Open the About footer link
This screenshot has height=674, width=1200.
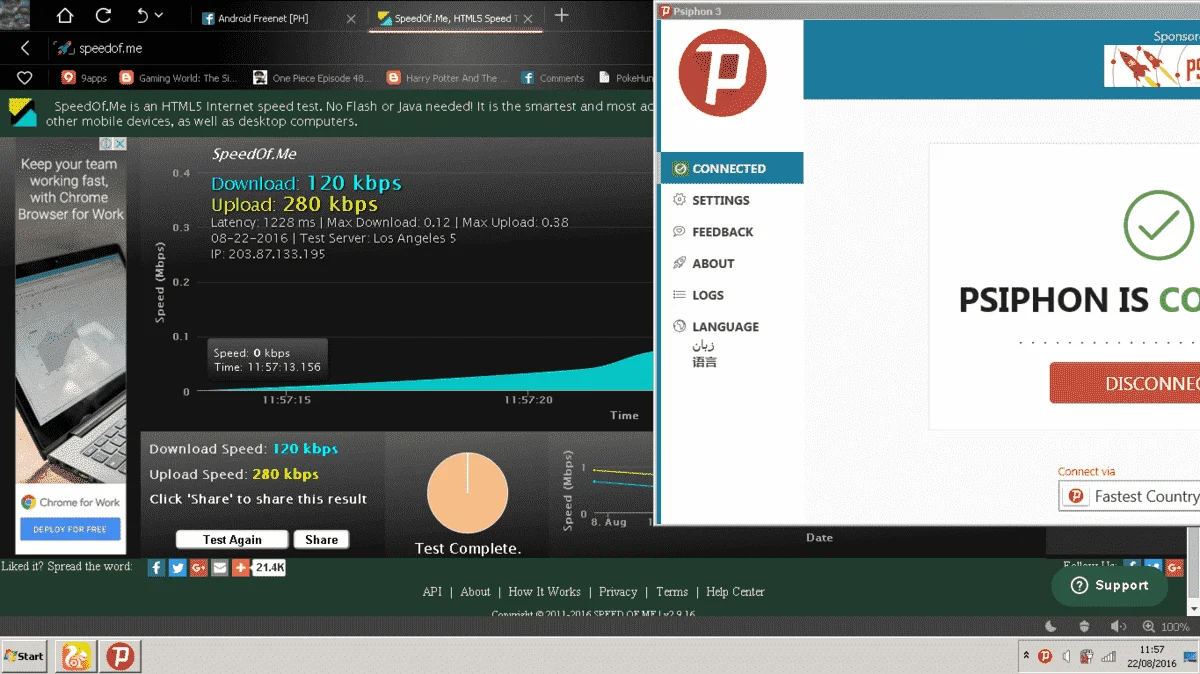(x=475, y=592)
